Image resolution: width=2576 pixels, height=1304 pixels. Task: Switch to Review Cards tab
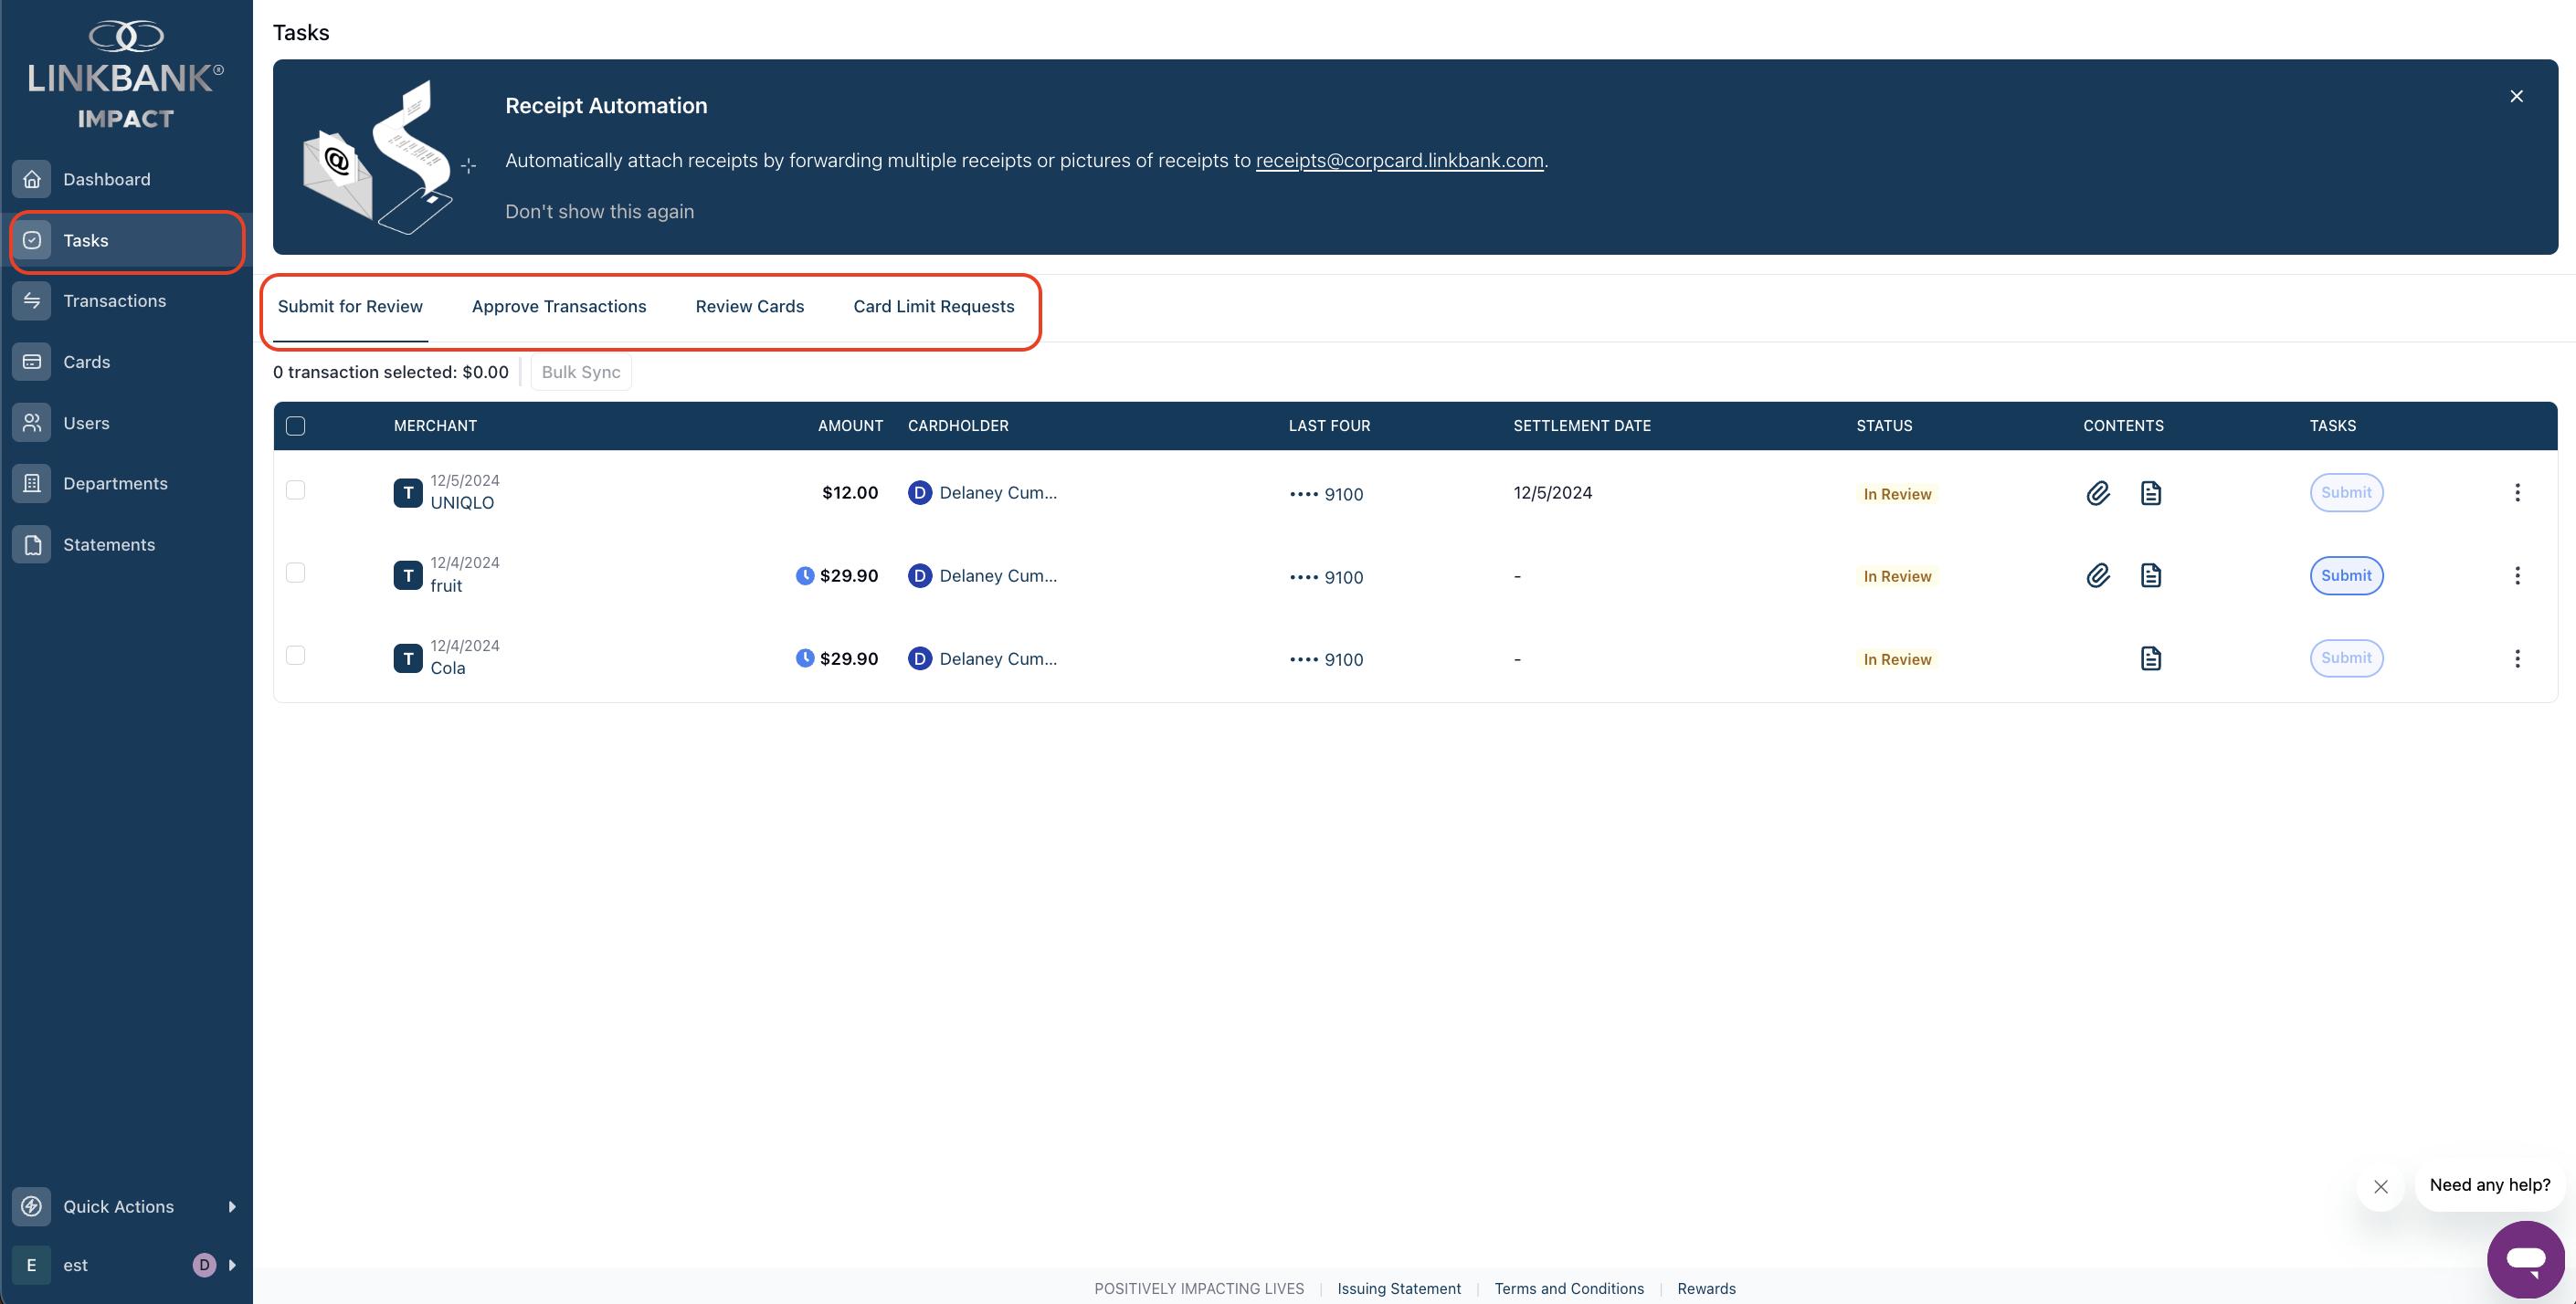click(750, 307)
